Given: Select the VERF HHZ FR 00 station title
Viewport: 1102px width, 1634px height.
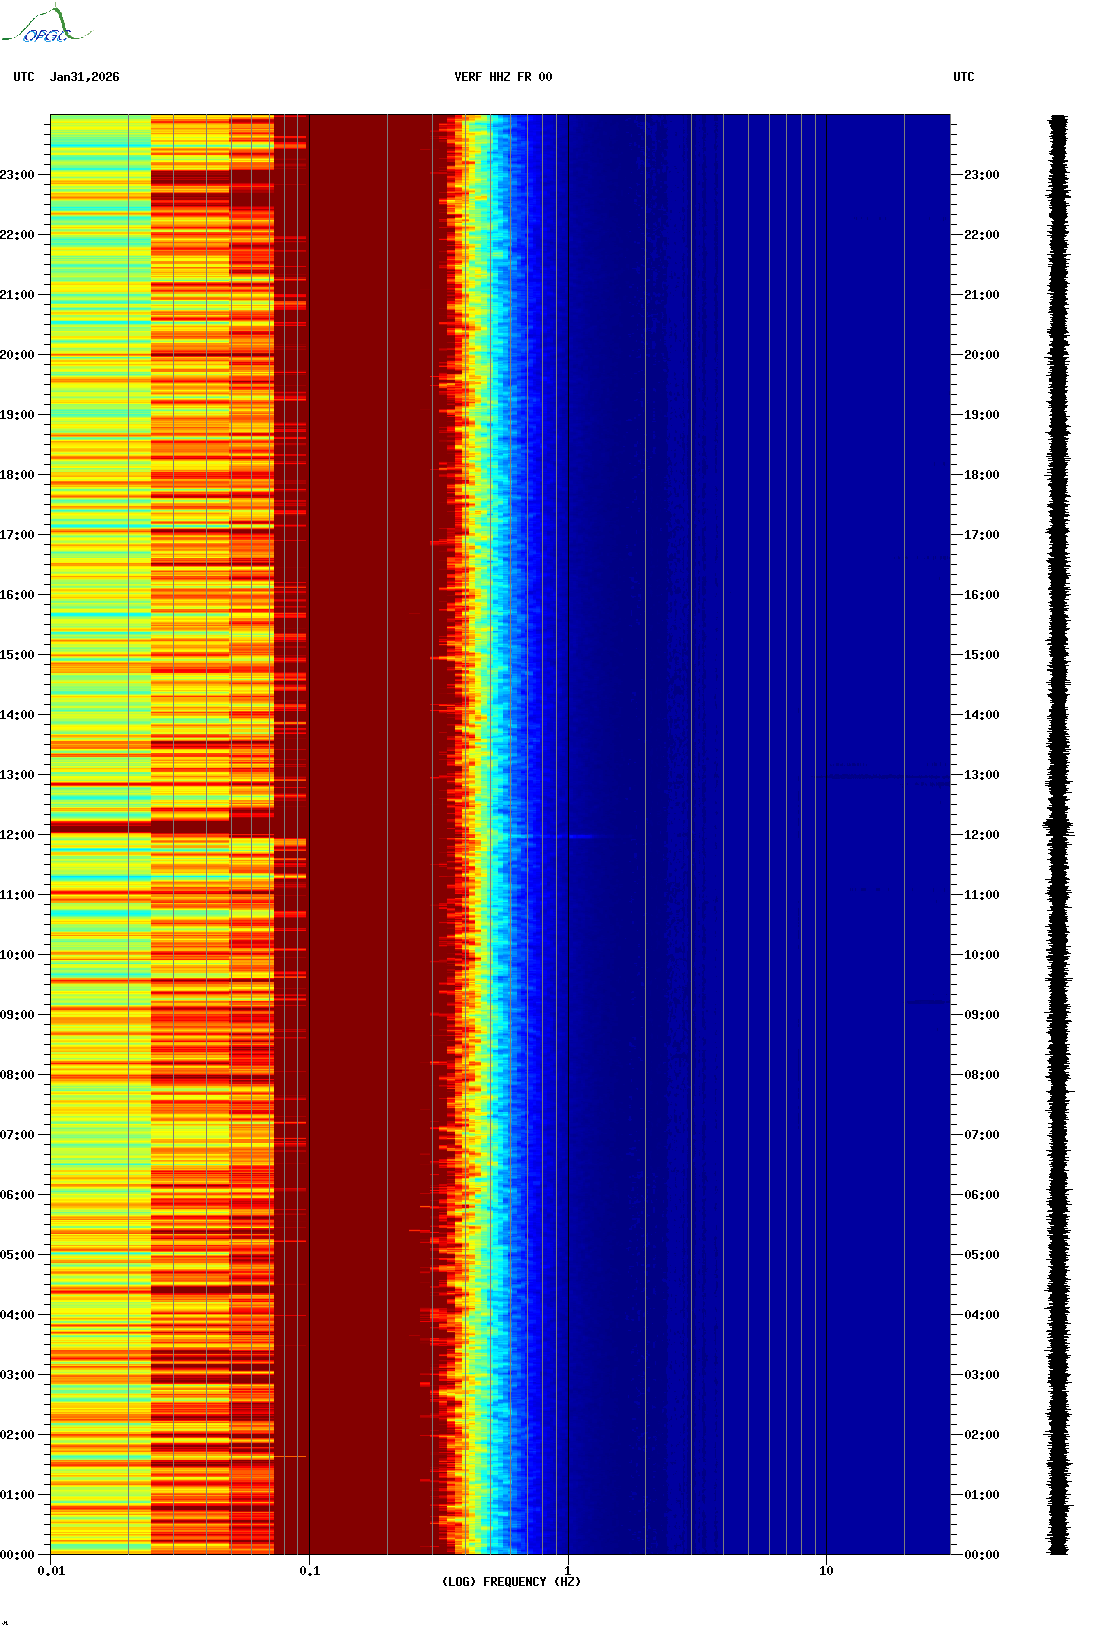Looking at the screenshot, I should [502, 77].
